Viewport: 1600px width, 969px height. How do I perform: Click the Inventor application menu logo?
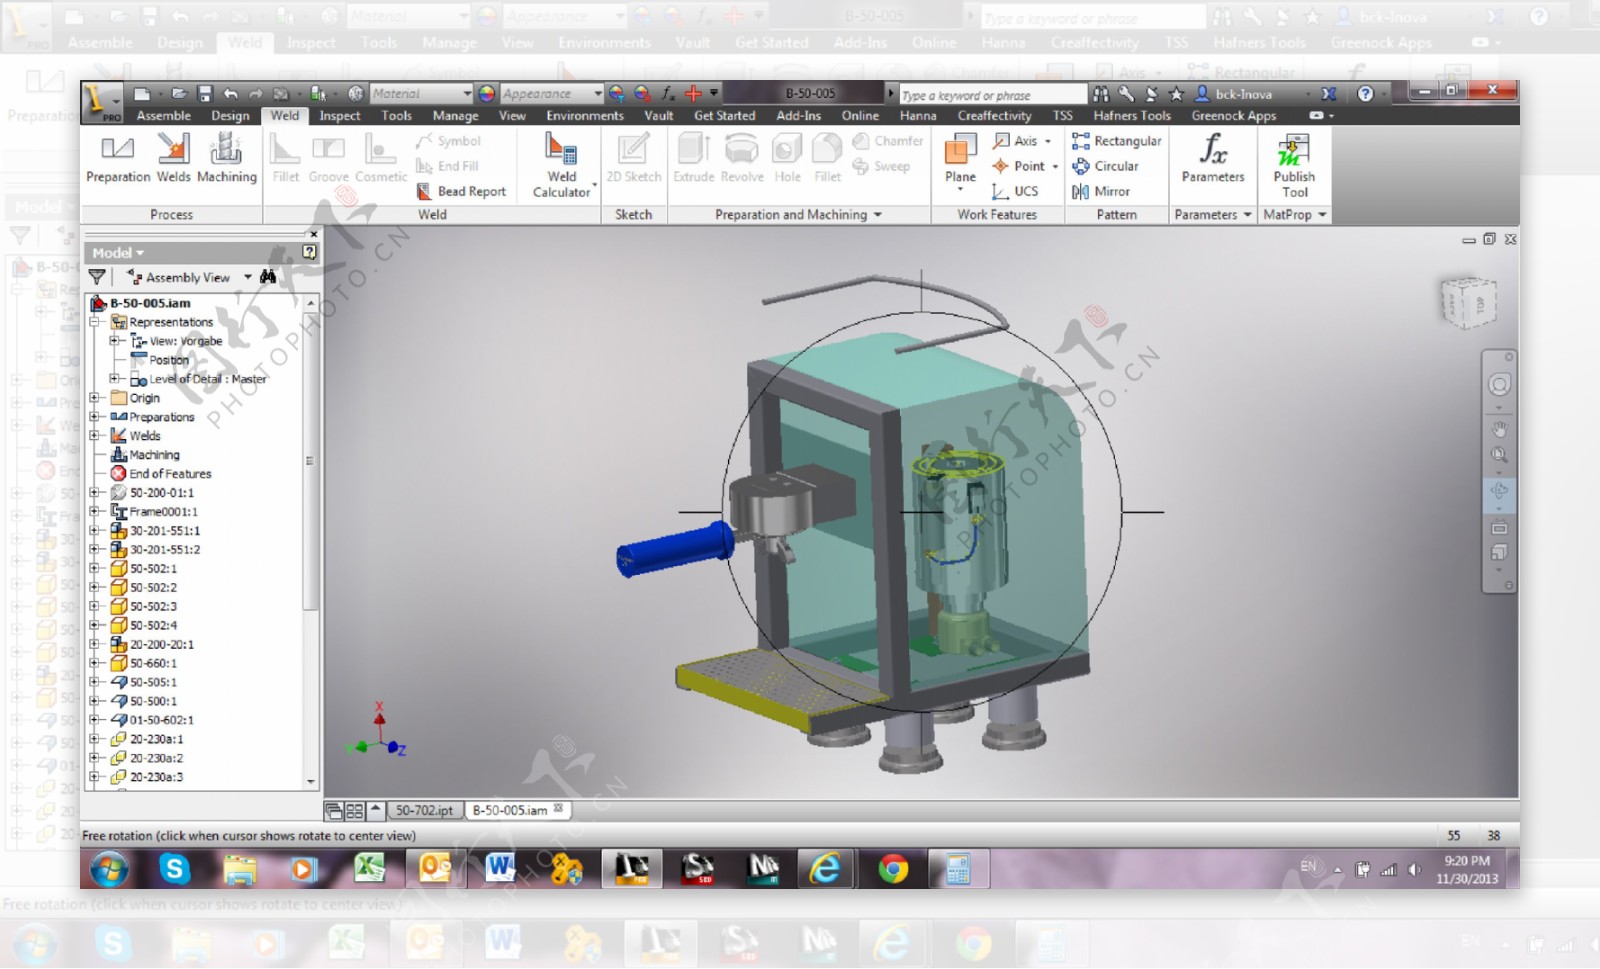[x=101, y=102]
